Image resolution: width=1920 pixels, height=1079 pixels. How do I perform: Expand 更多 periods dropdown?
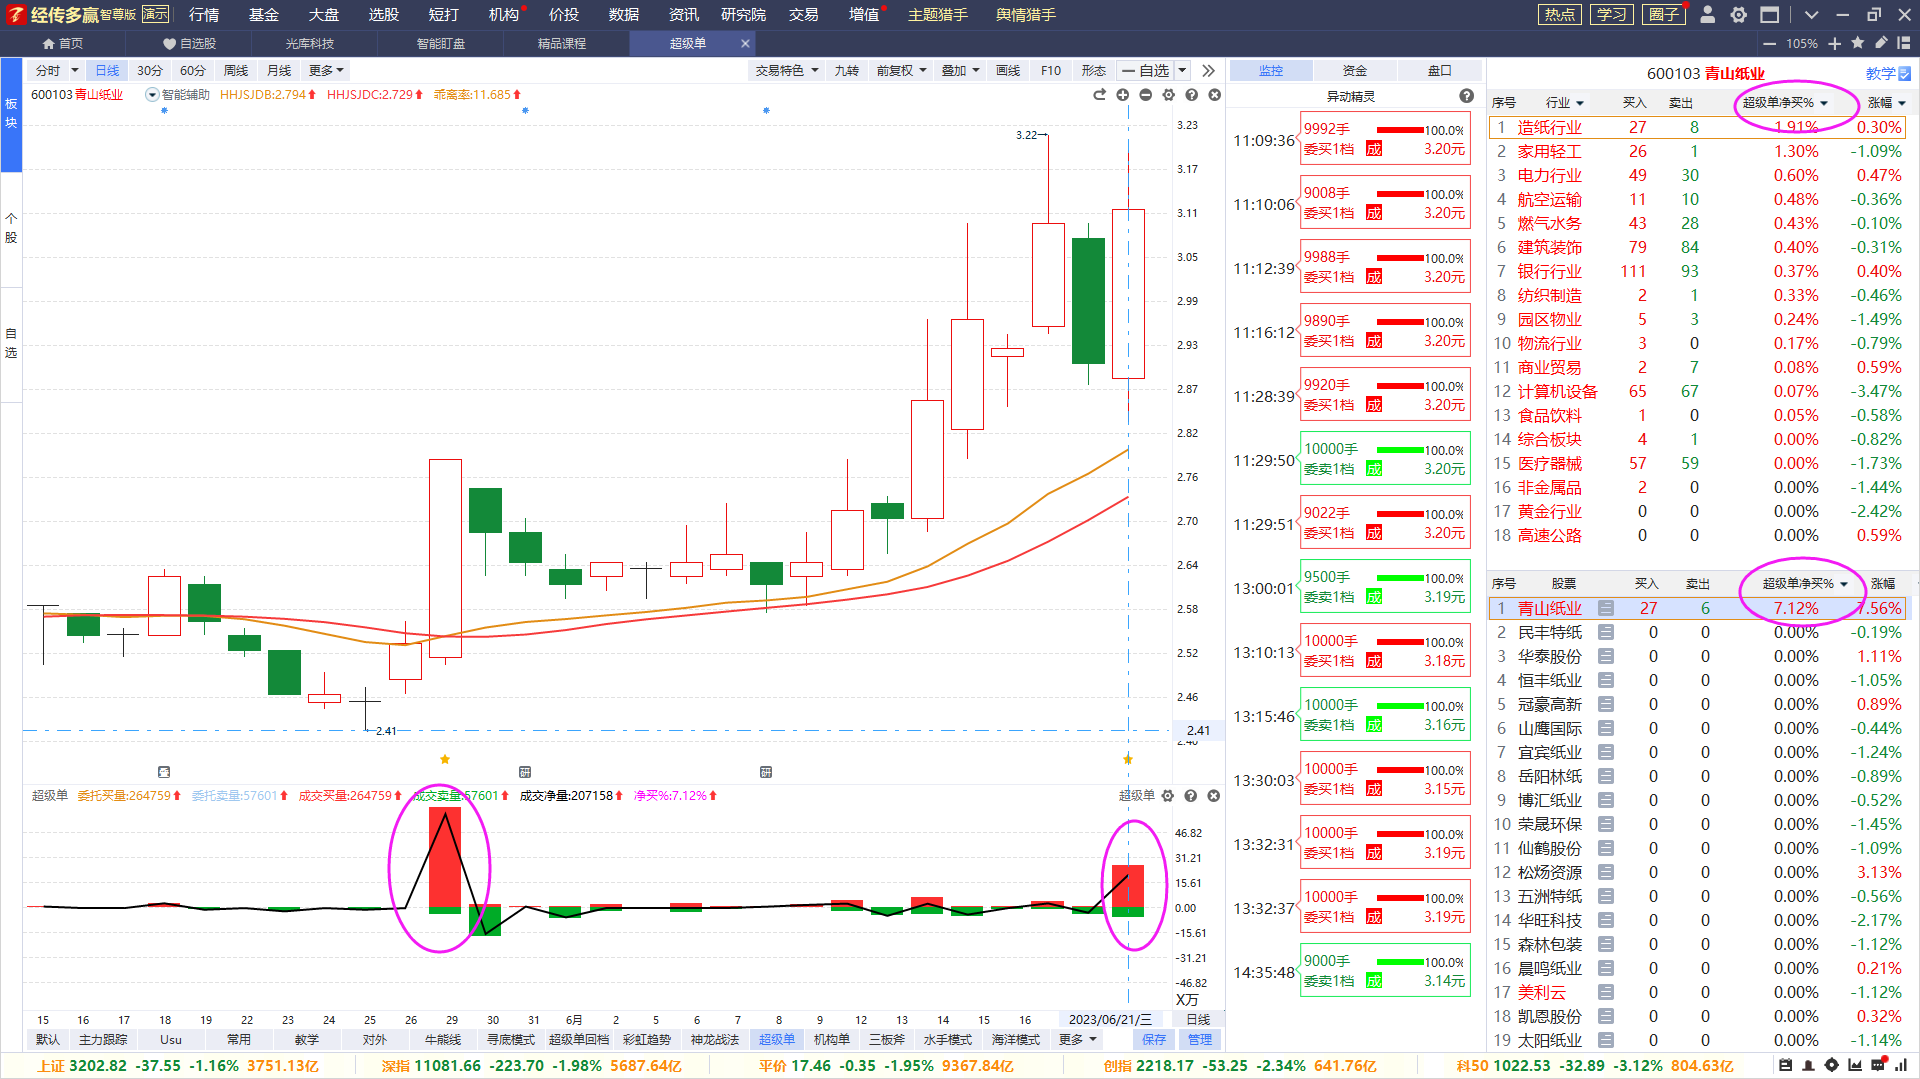click(x=326, y=71)
